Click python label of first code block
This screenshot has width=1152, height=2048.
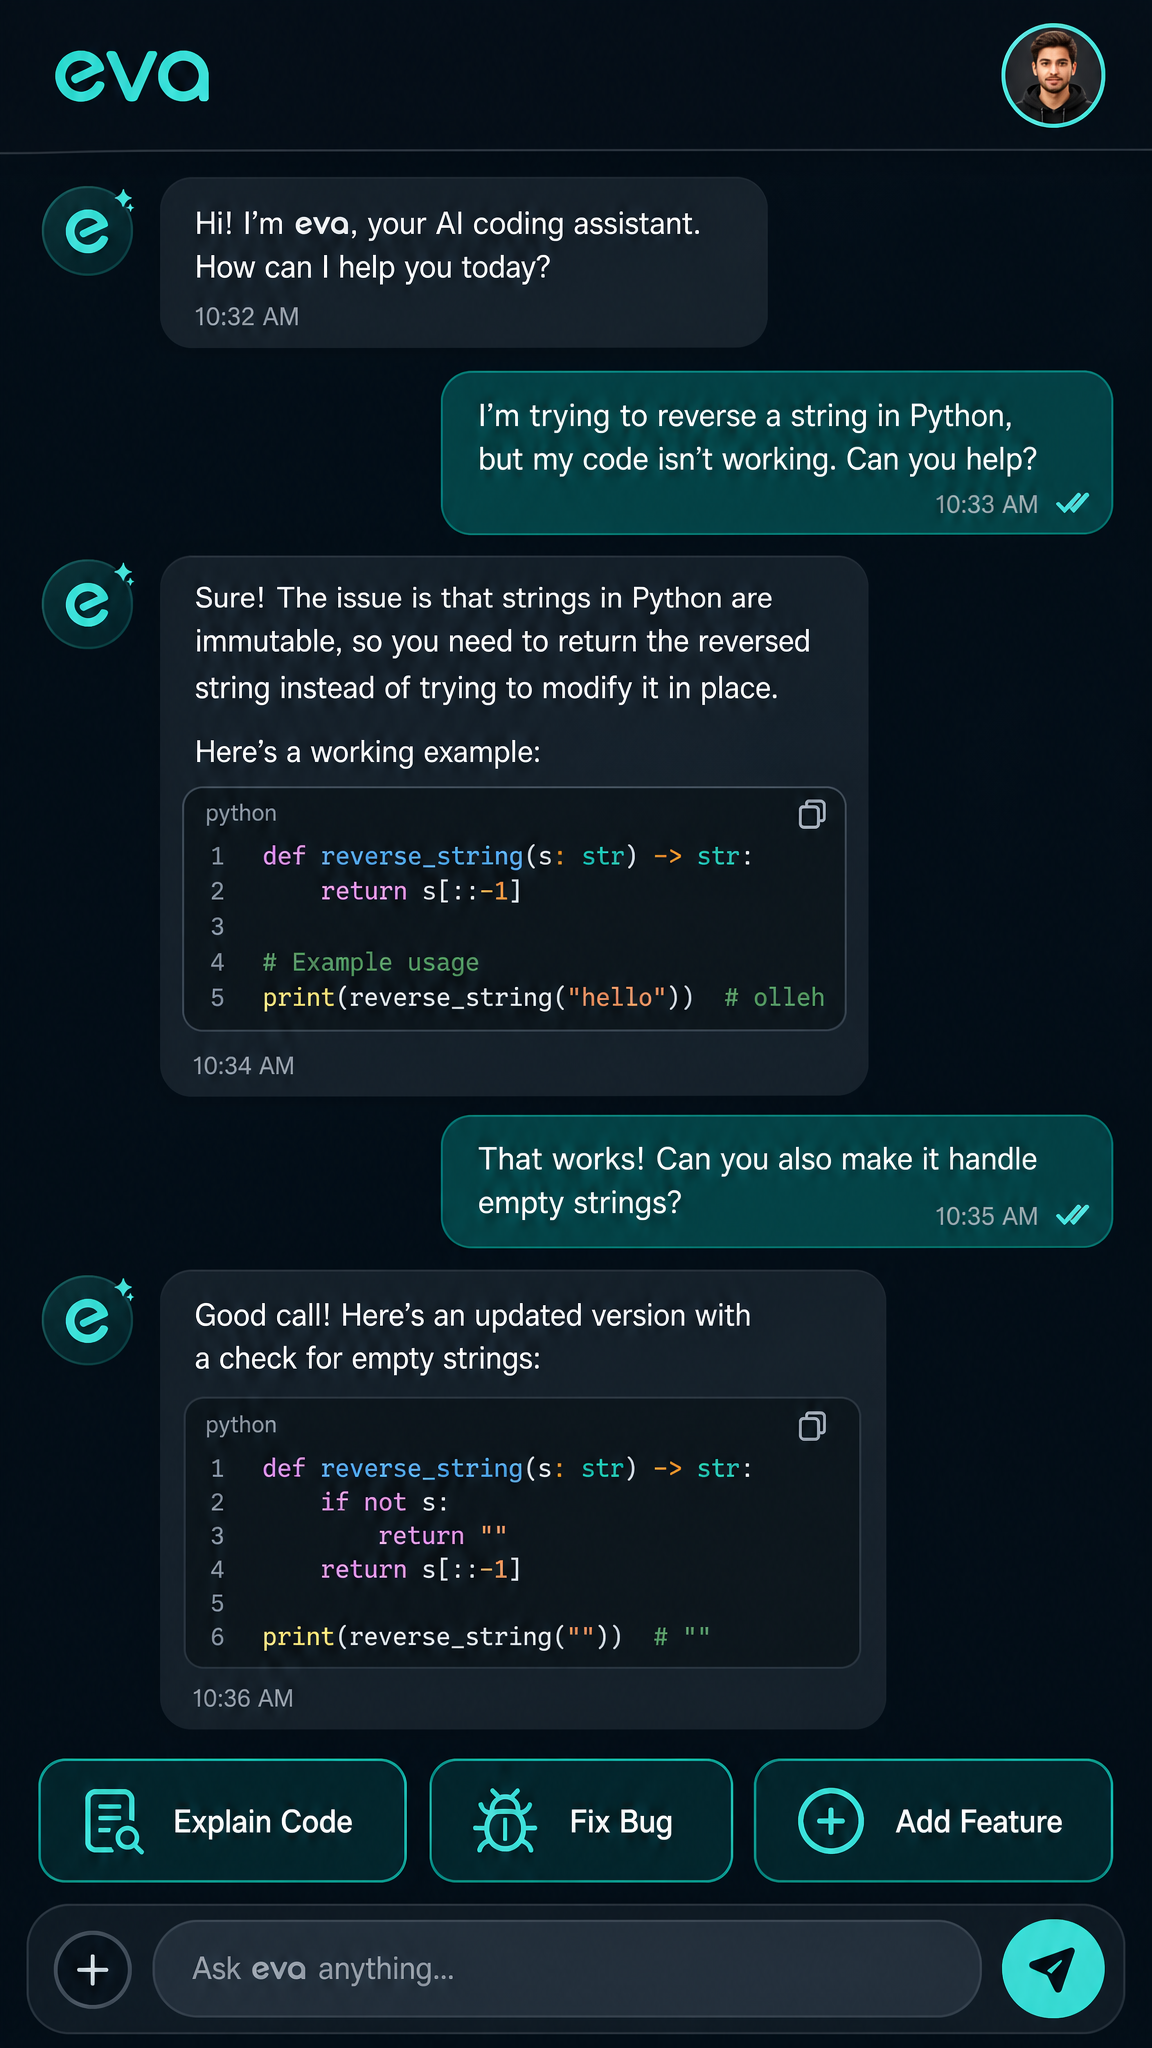[241, 813]
